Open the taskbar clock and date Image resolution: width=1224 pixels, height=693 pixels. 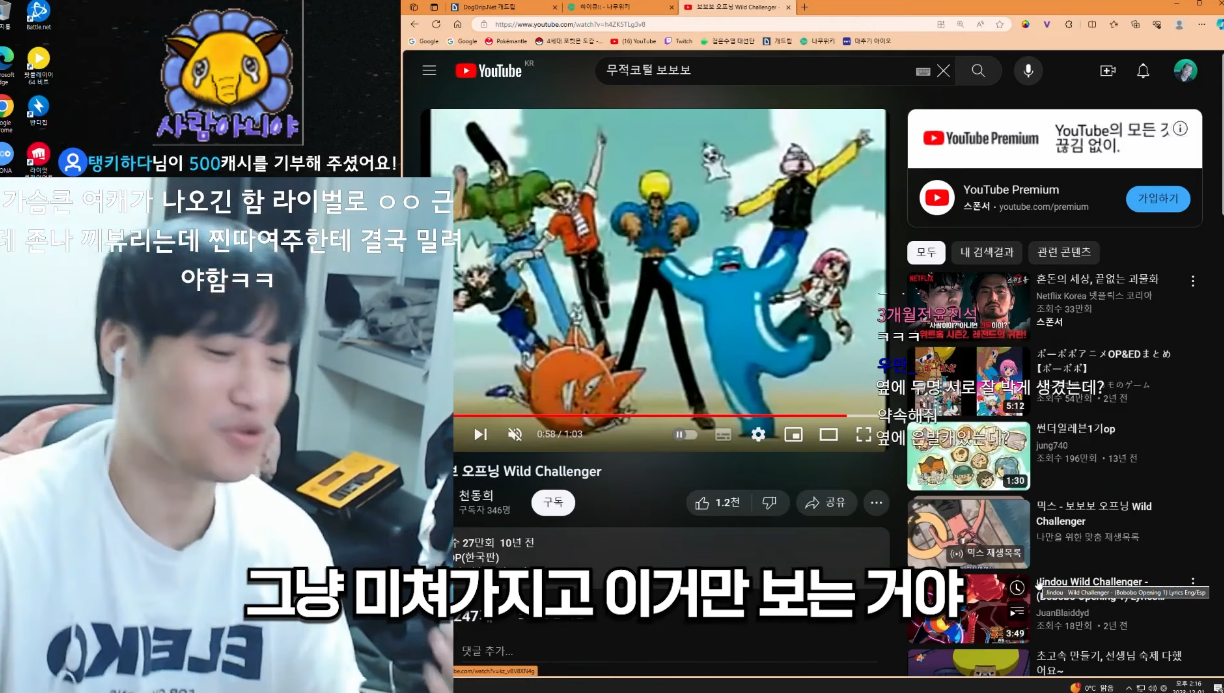pos(1188,687)
